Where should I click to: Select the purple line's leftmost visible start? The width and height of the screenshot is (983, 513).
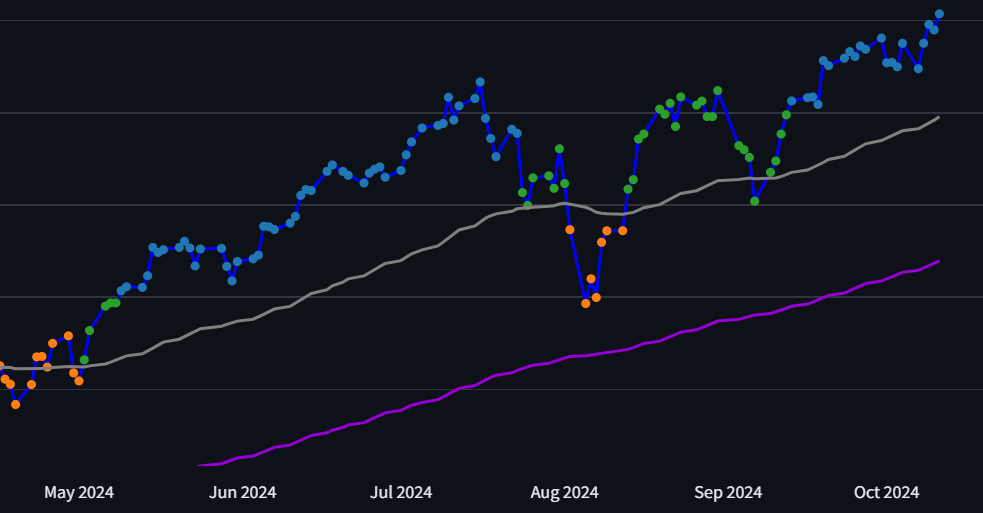tap(200, 465)
